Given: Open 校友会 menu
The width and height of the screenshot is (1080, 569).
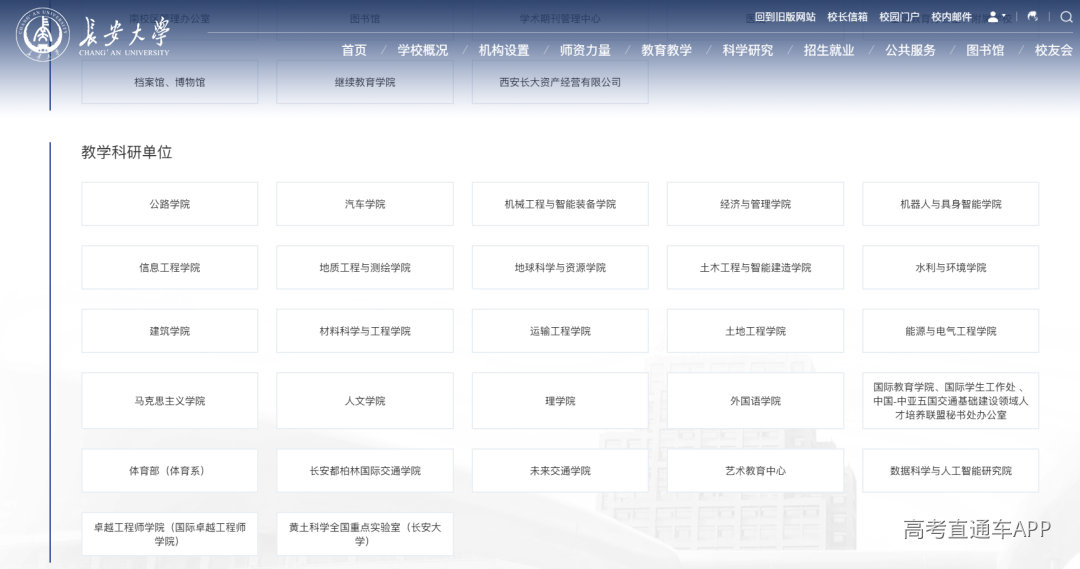Looking at the screenshot, I should coord(1054,50).
